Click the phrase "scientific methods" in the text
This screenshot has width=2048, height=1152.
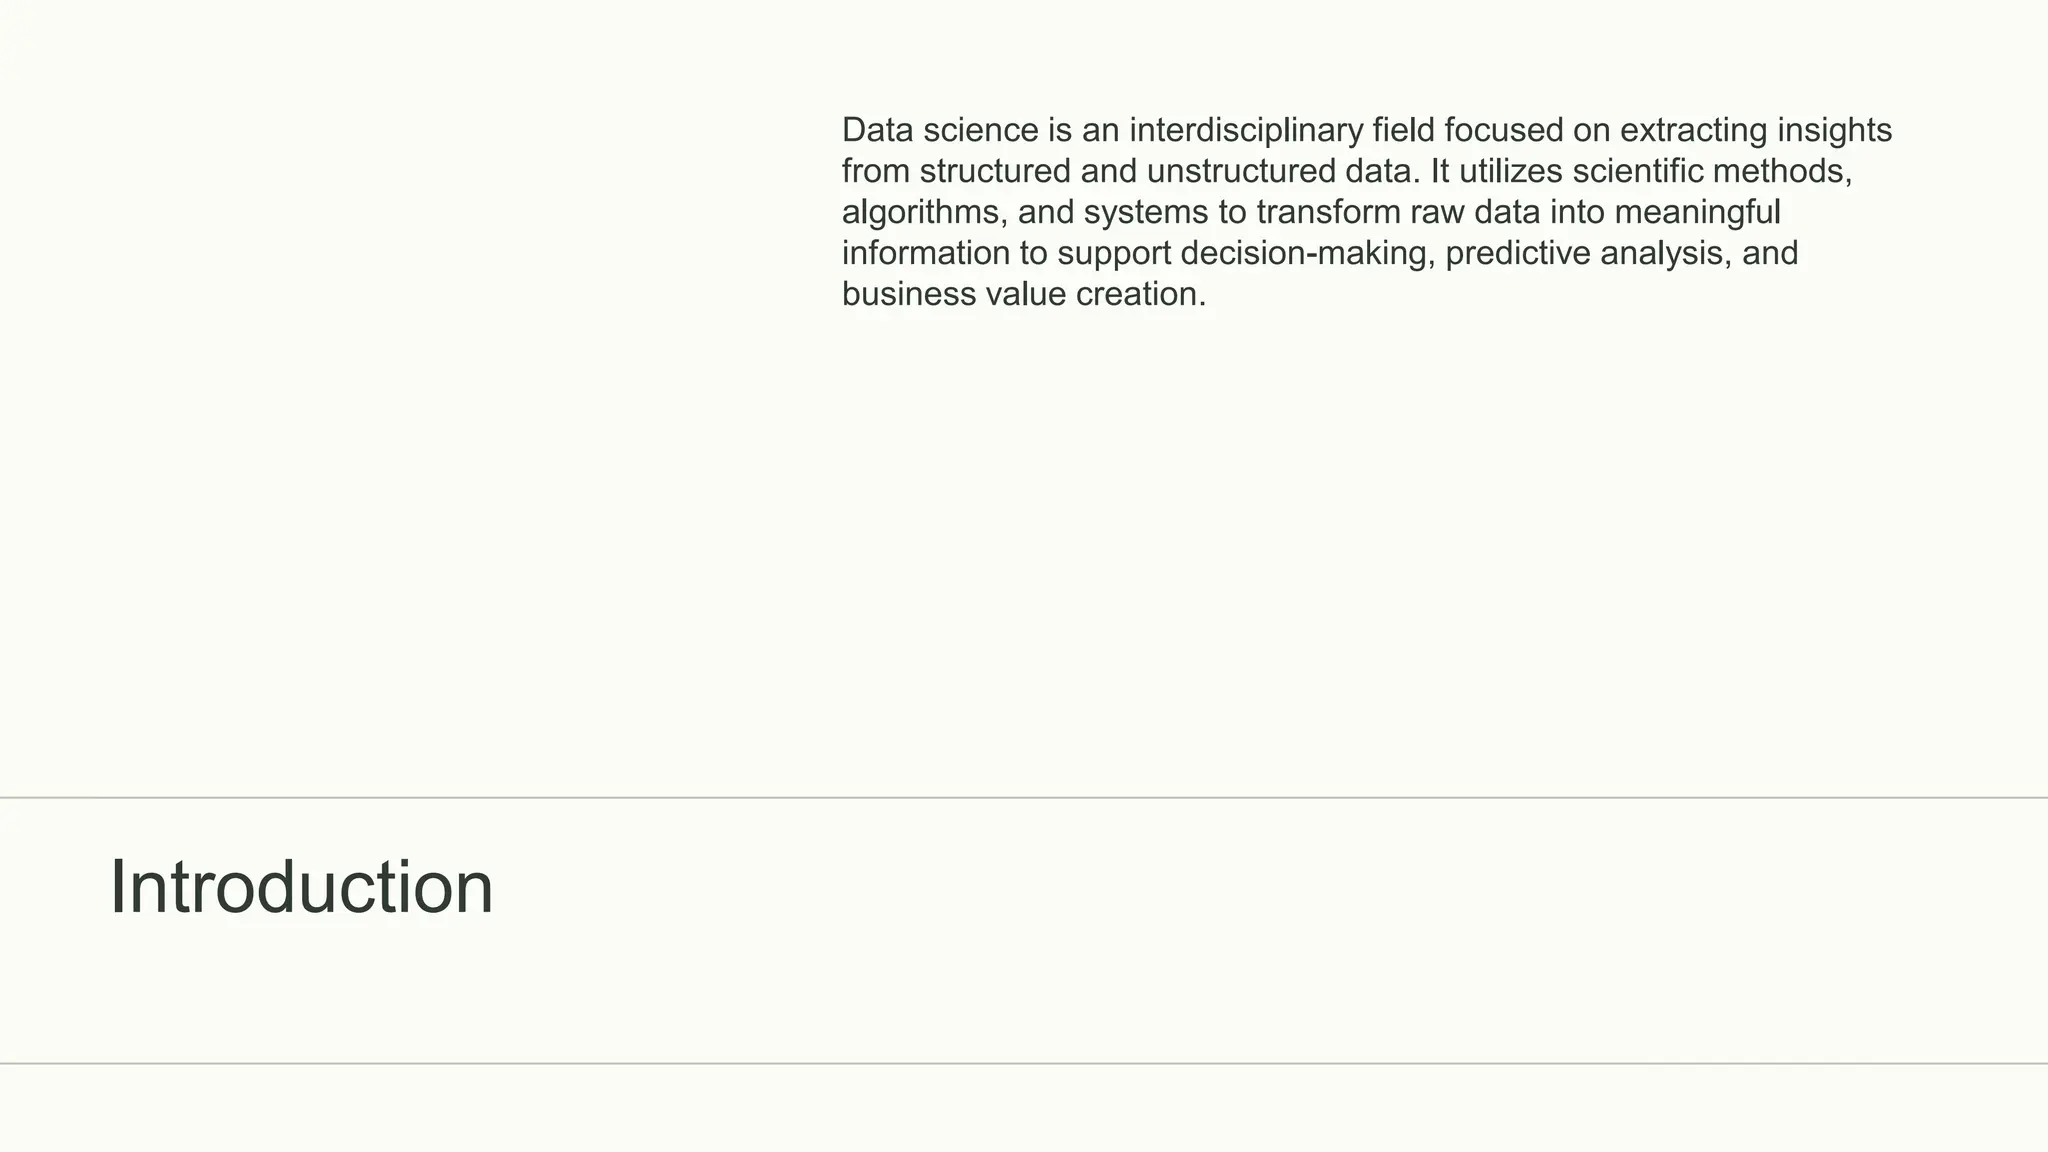point(1711,172)
